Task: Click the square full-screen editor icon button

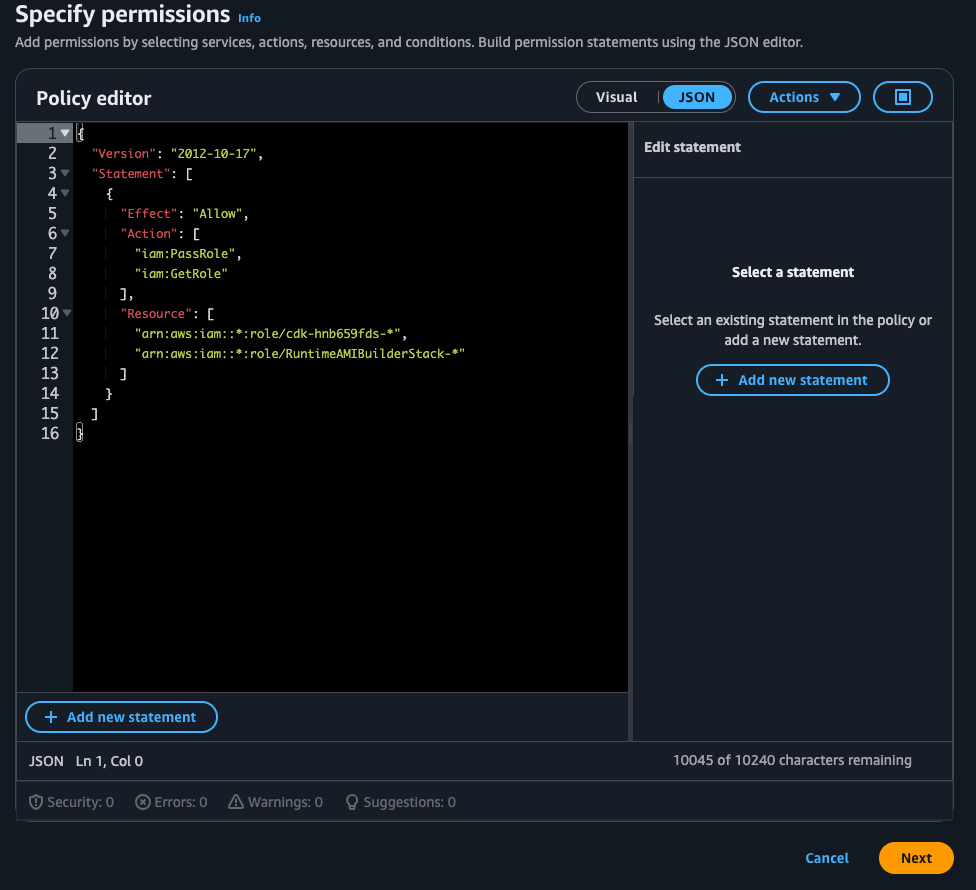Action: 902,97
